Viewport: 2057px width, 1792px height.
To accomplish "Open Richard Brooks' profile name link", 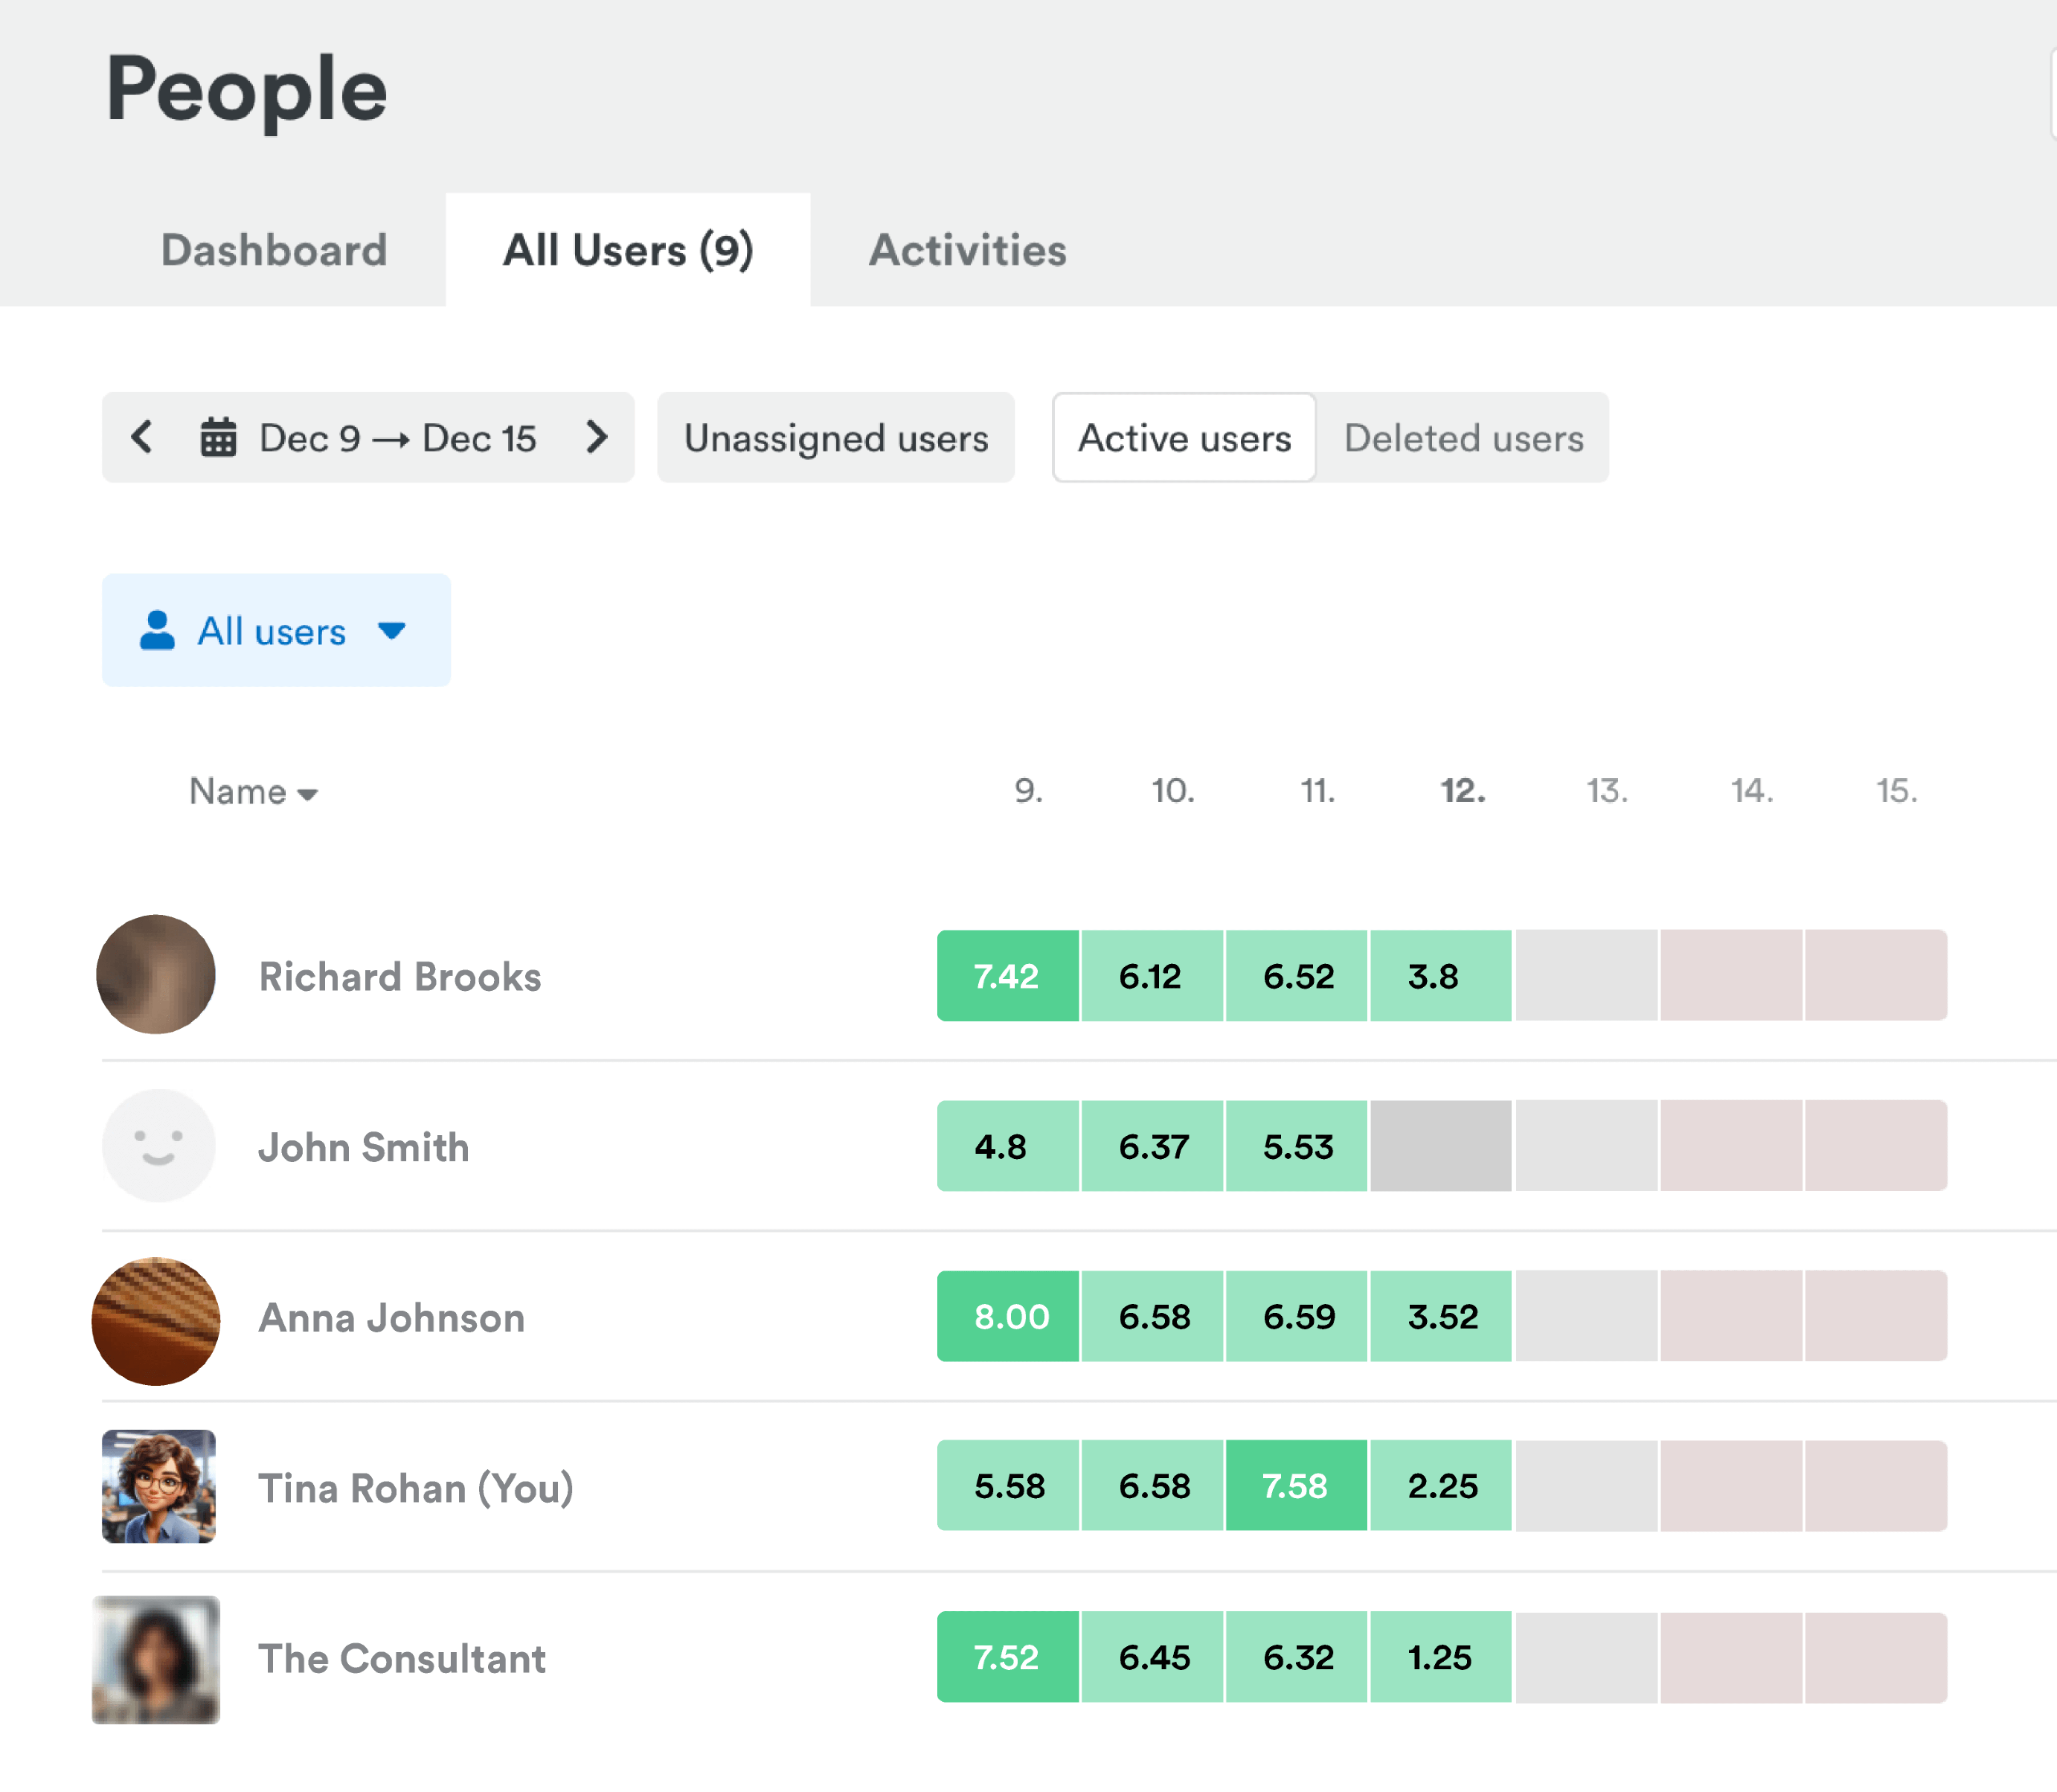I will [x=399, y=977].
